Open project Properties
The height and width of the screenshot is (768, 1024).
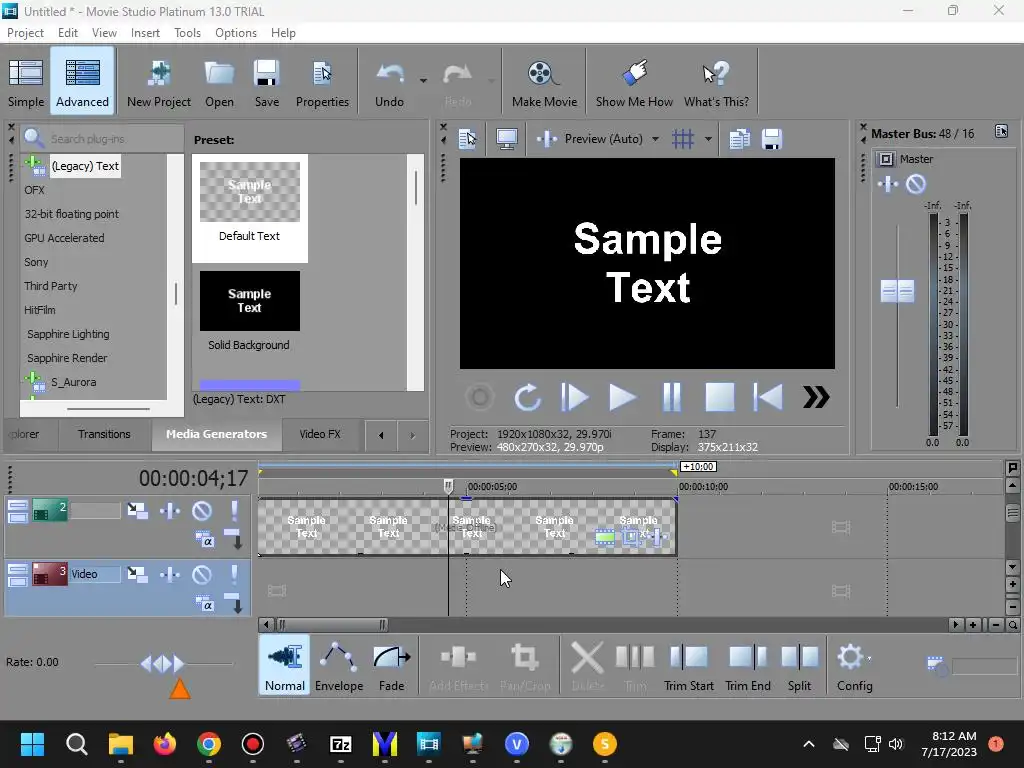tap(322, 82)
